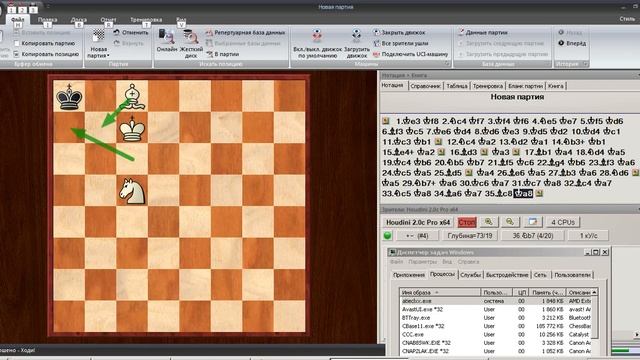Sort processes by Имя образа column
This screenshot has width=640, height=360.
(440, 292)
